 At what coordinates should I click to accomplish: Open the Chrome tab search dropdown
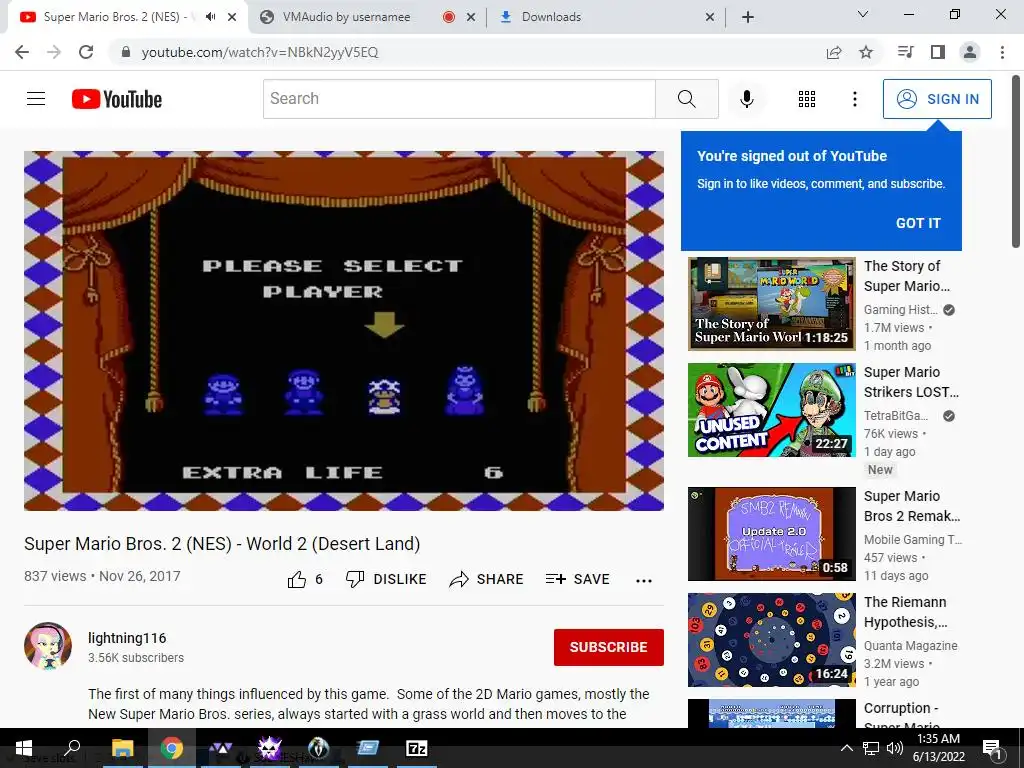pyautogui.click(x=863, y=14)
